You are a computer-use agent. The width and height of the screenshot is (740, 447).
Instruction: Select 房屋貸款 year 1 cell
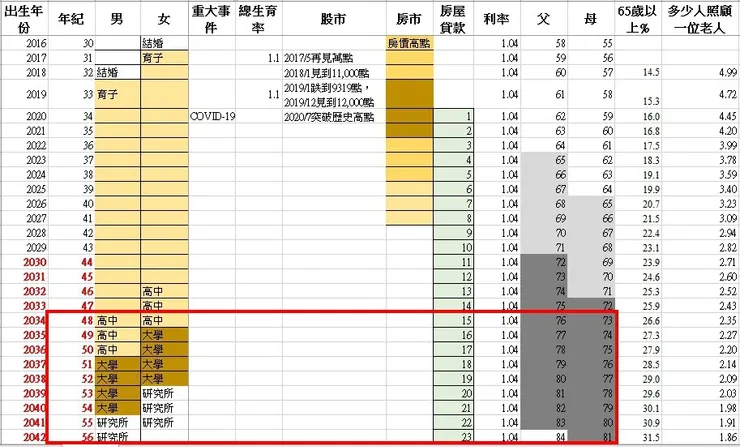(x=453, y=116)
